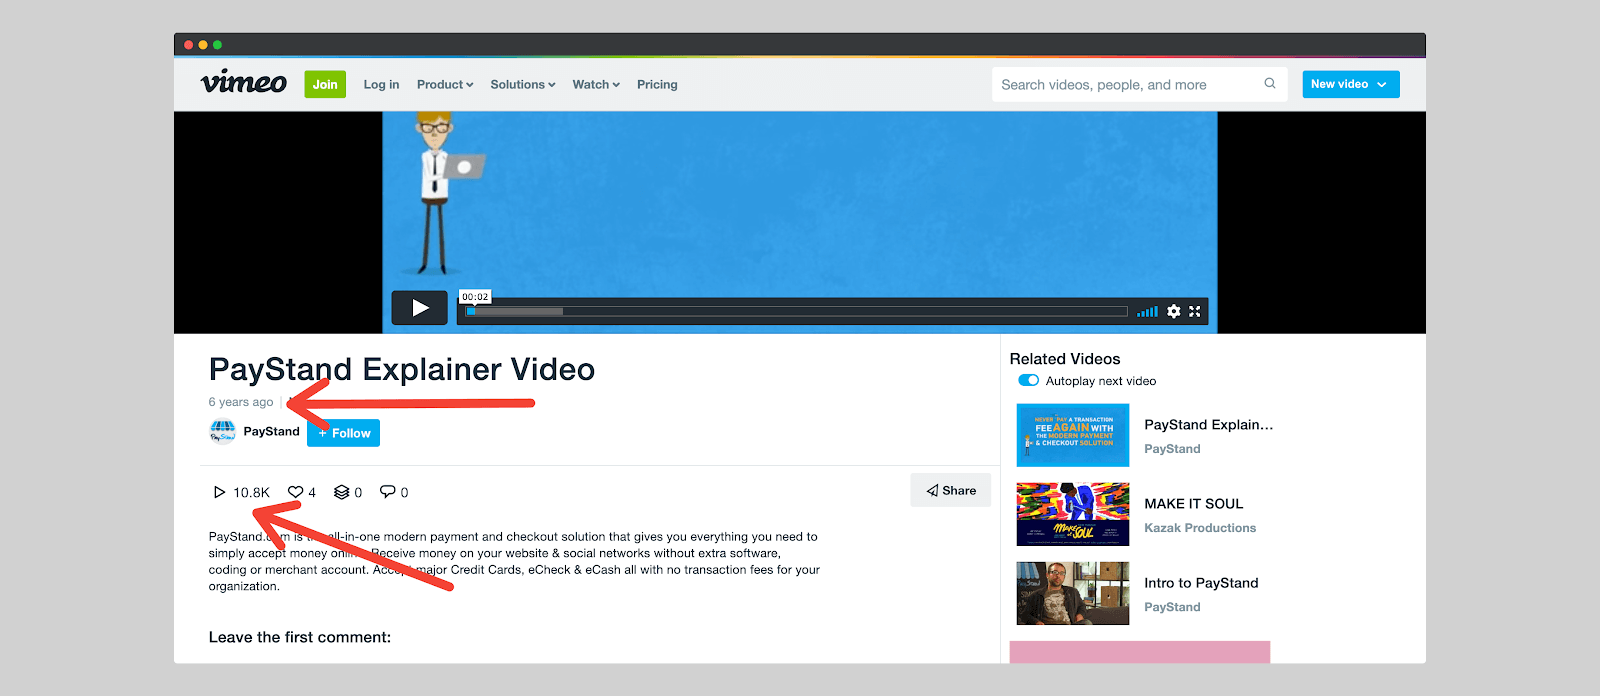Expand the Watch dropdown menu
The image size is (1600, 696).
click(x=596, y=85)
